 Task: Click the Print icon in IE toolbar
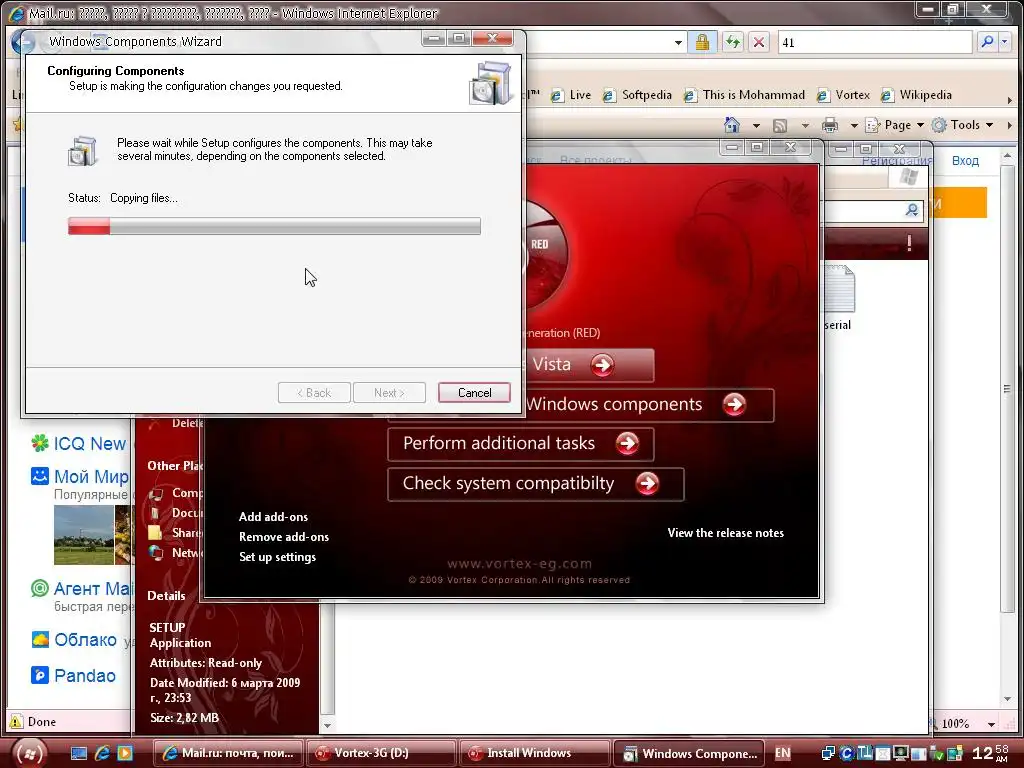[830, 125]
